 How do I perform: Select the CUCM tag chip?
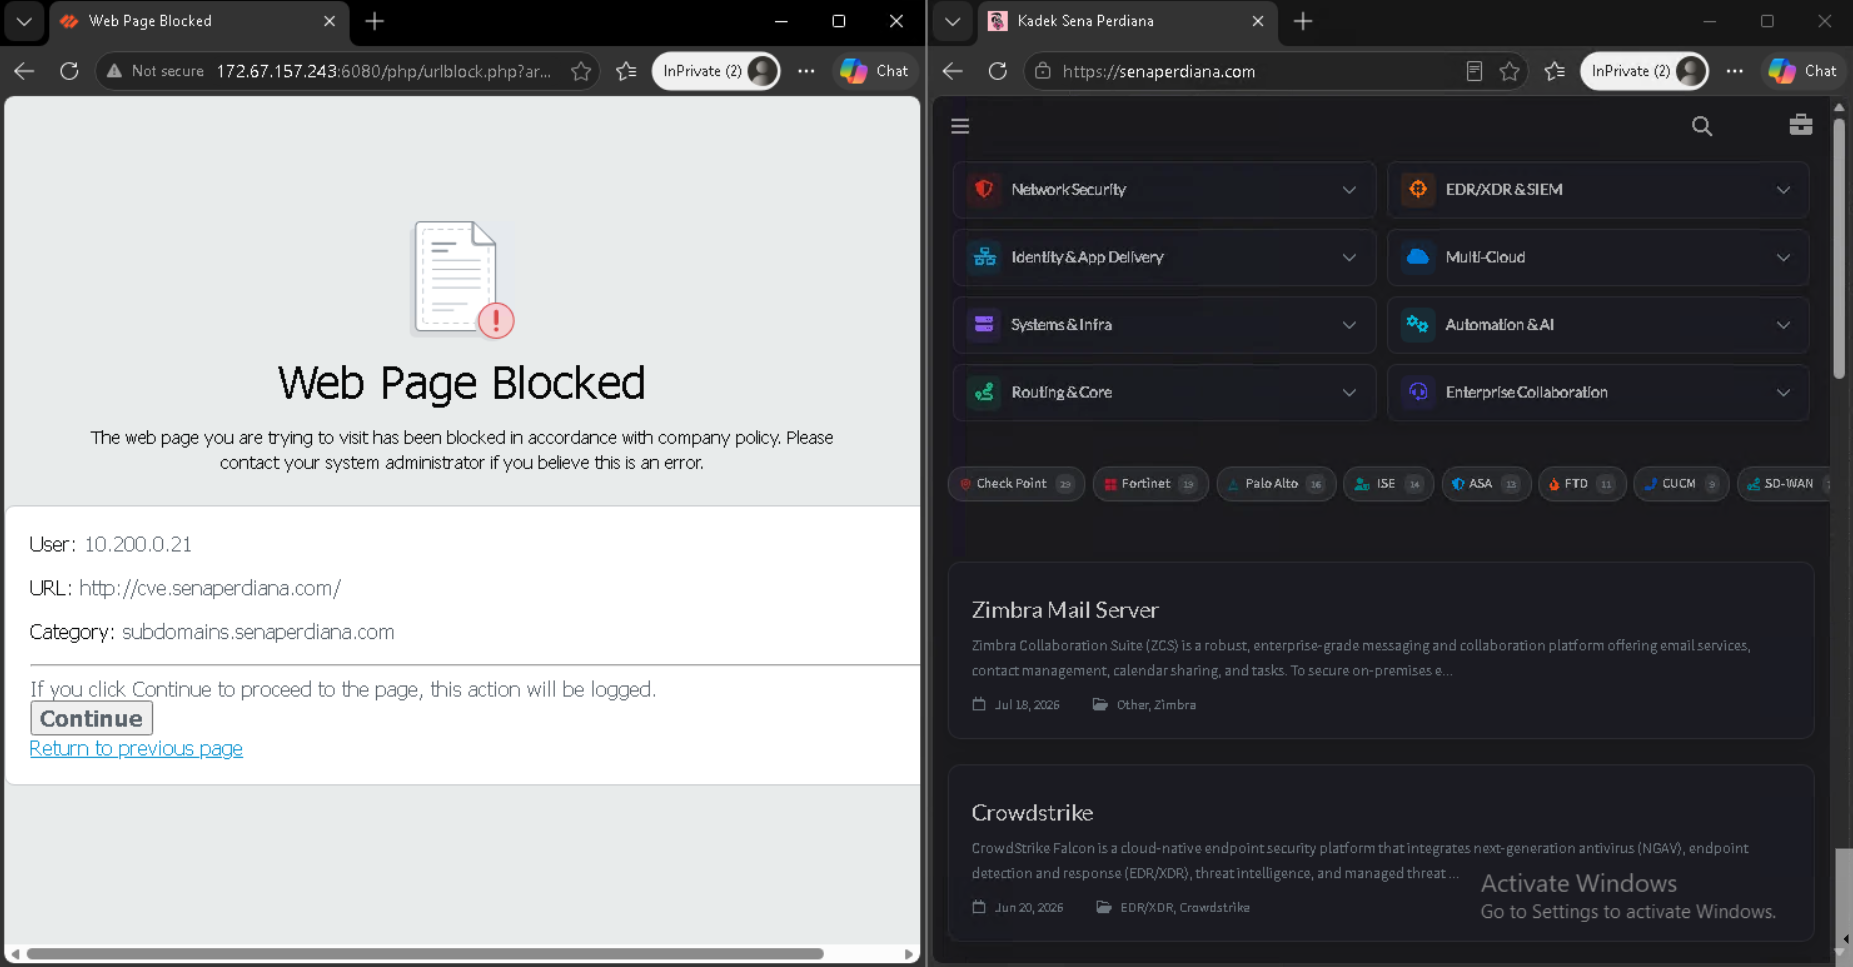pos(1681,484)
